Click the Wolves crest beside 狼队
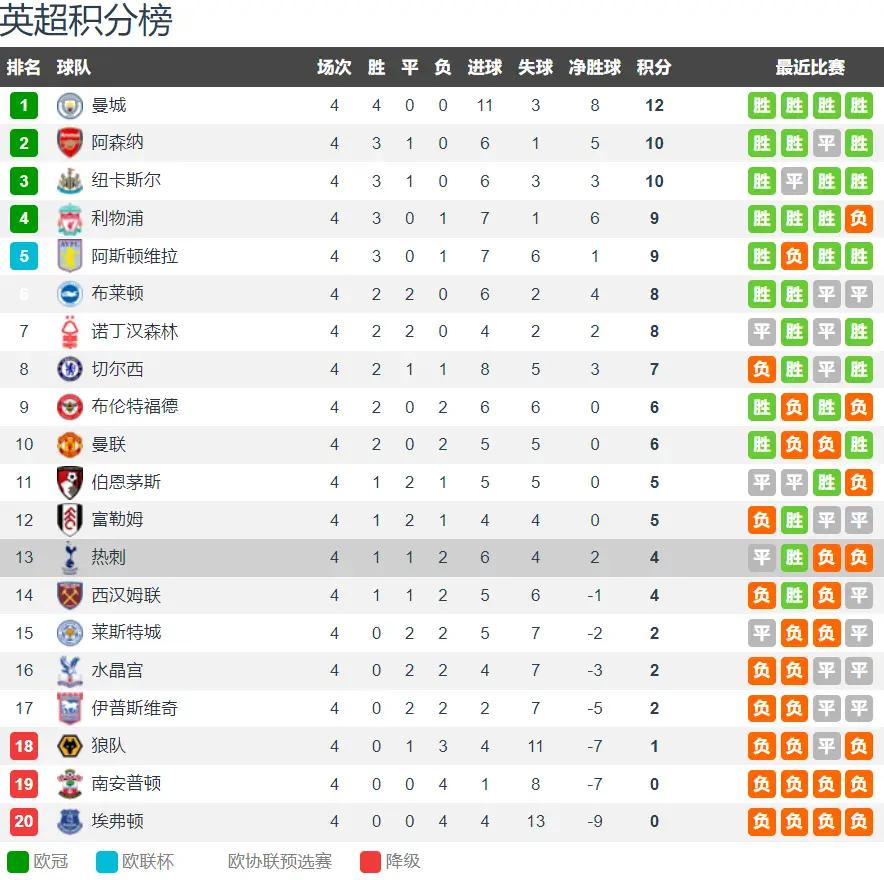884x880 pixels. 70,746
